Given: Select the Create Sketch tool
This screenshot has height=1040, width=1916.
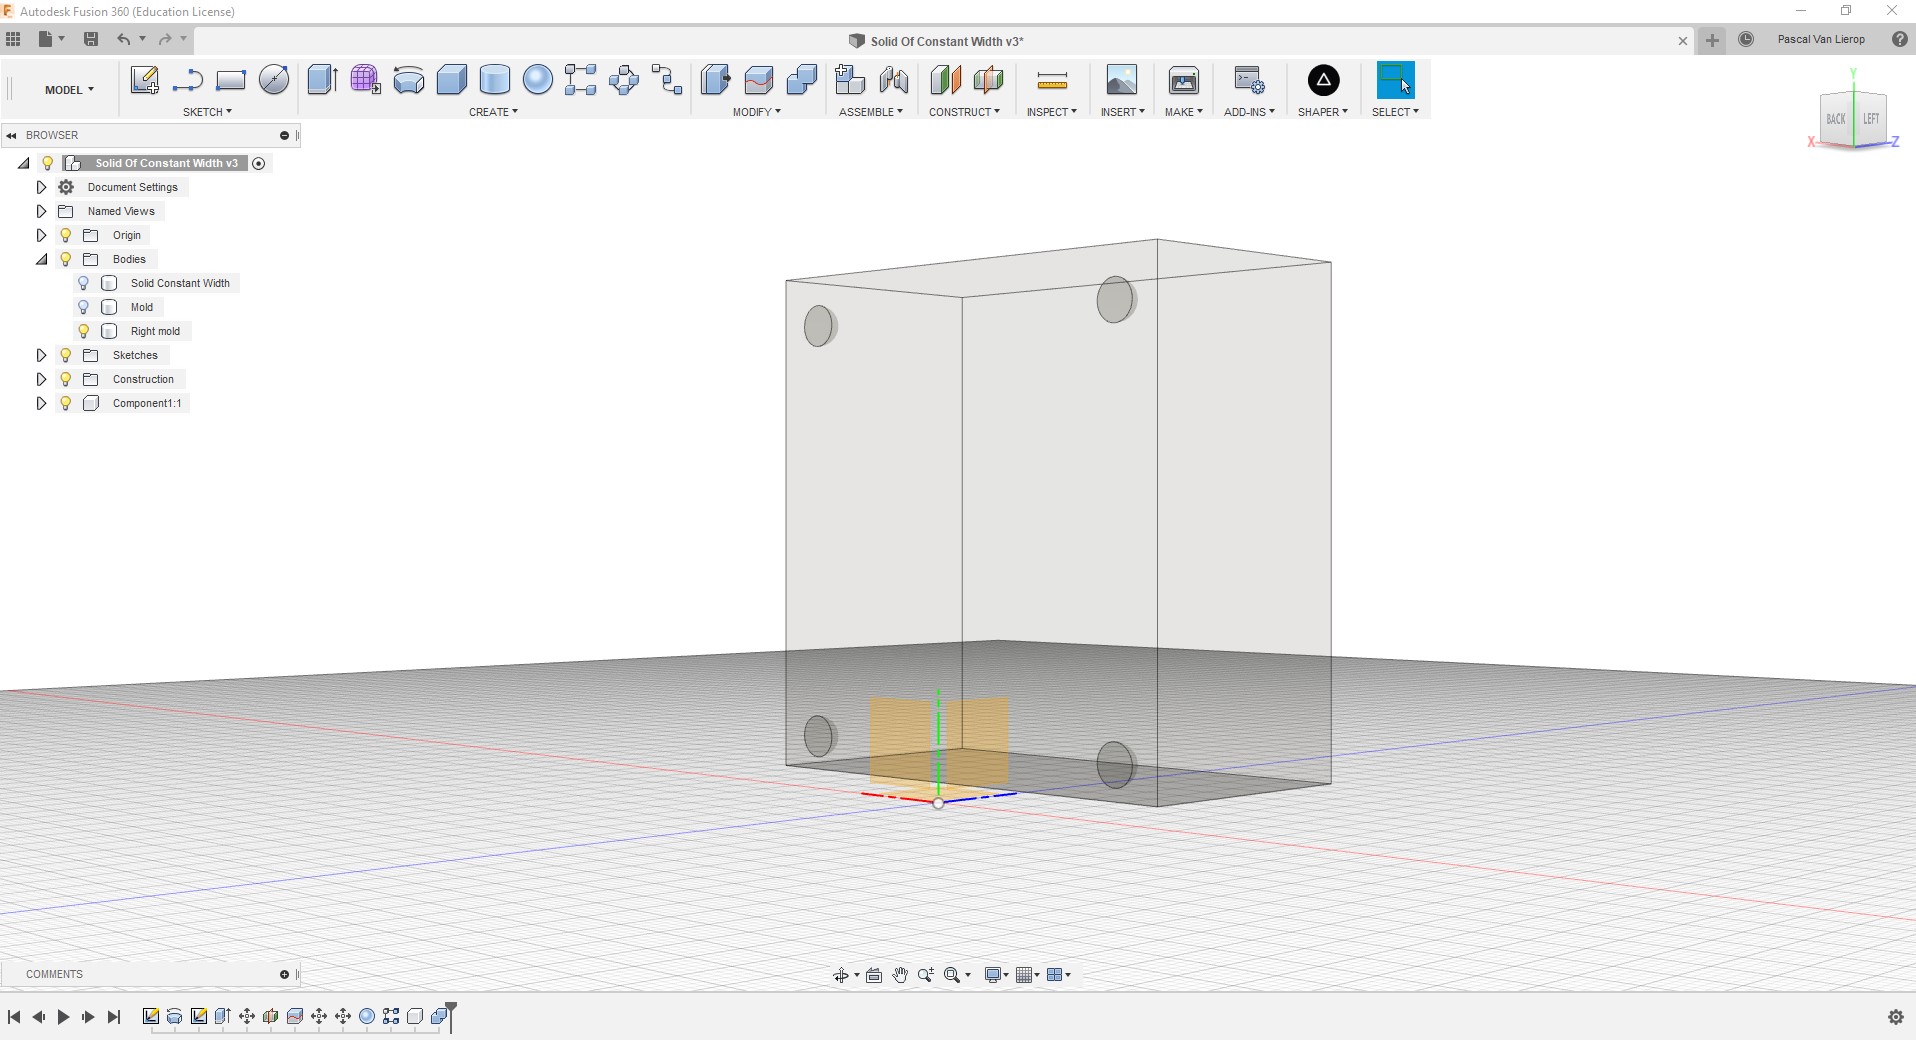Looking at the screenshot, I should 144,80.
